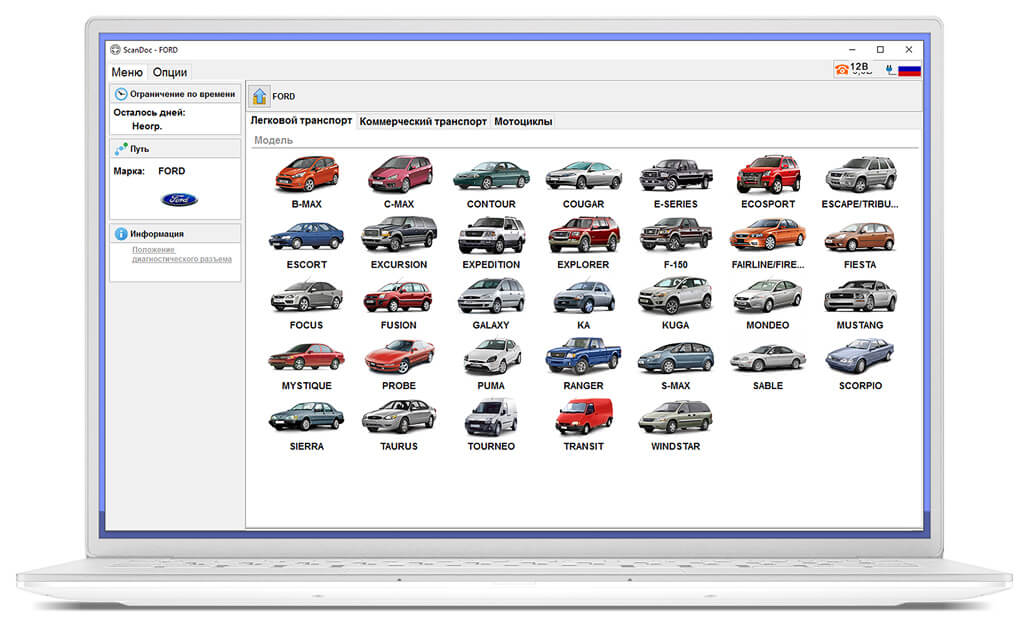This screenshot has width=1024, height=626.
Task: Choose the red EXPLORER thumbnail
Action: [x=584, y=234]
